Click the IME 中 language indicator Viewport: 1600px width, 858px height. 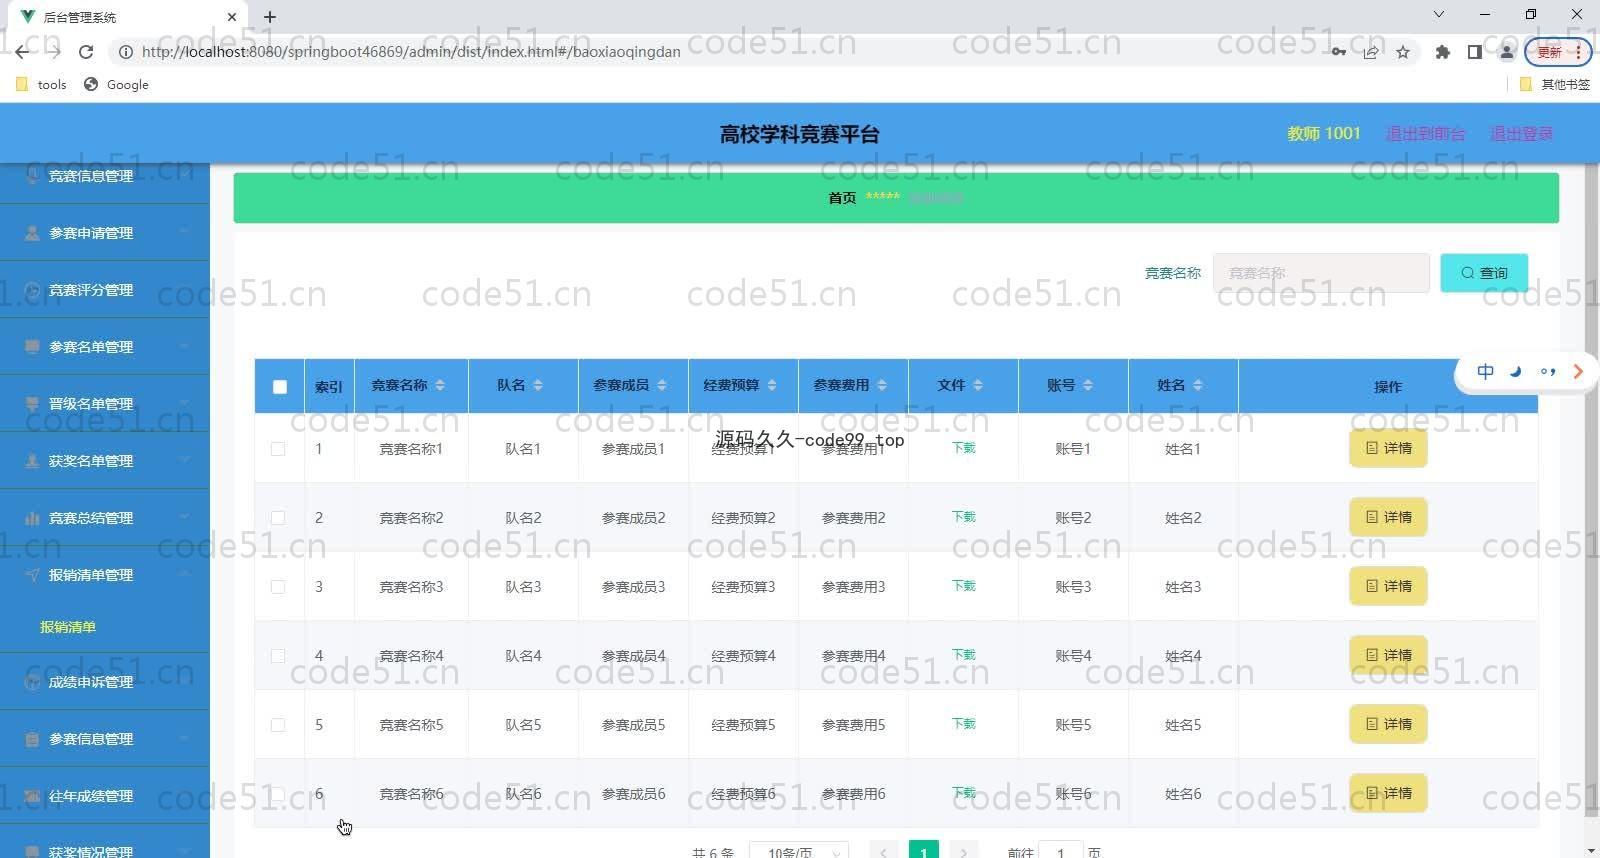point(1486,372)
